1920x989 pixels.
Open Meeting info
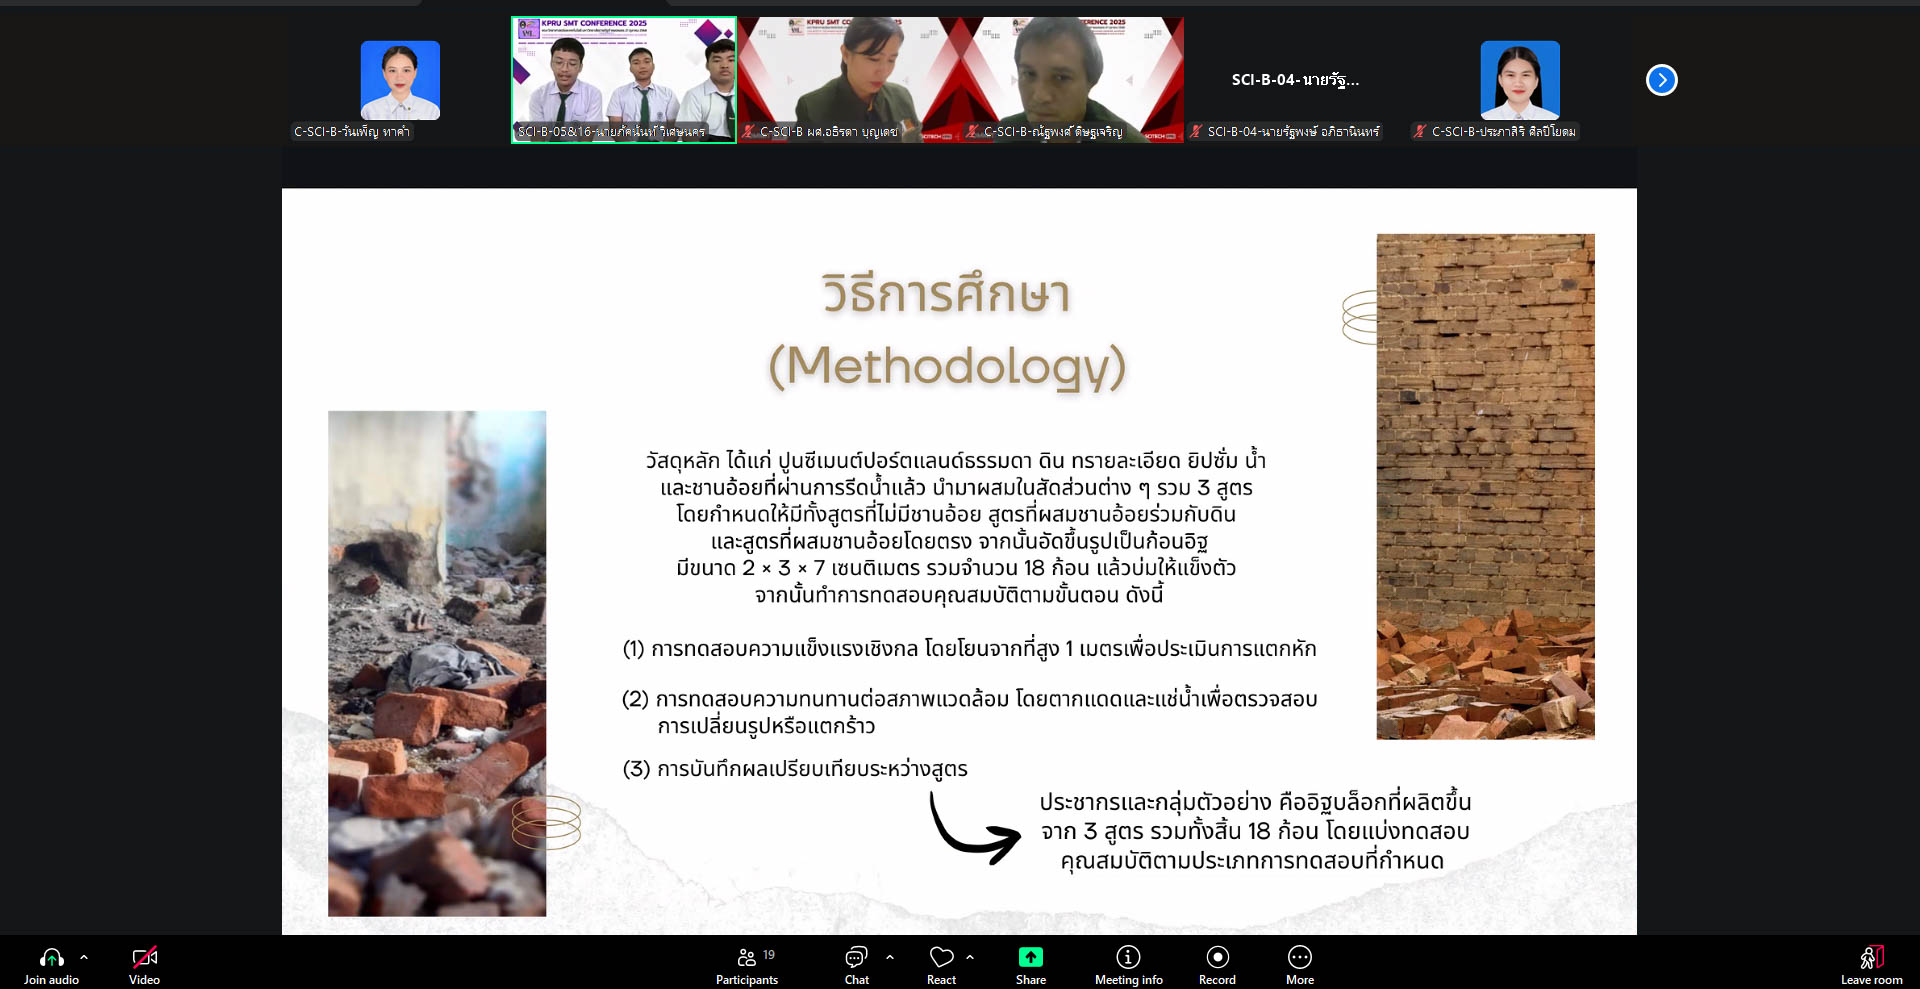[x=1128, y=958]
